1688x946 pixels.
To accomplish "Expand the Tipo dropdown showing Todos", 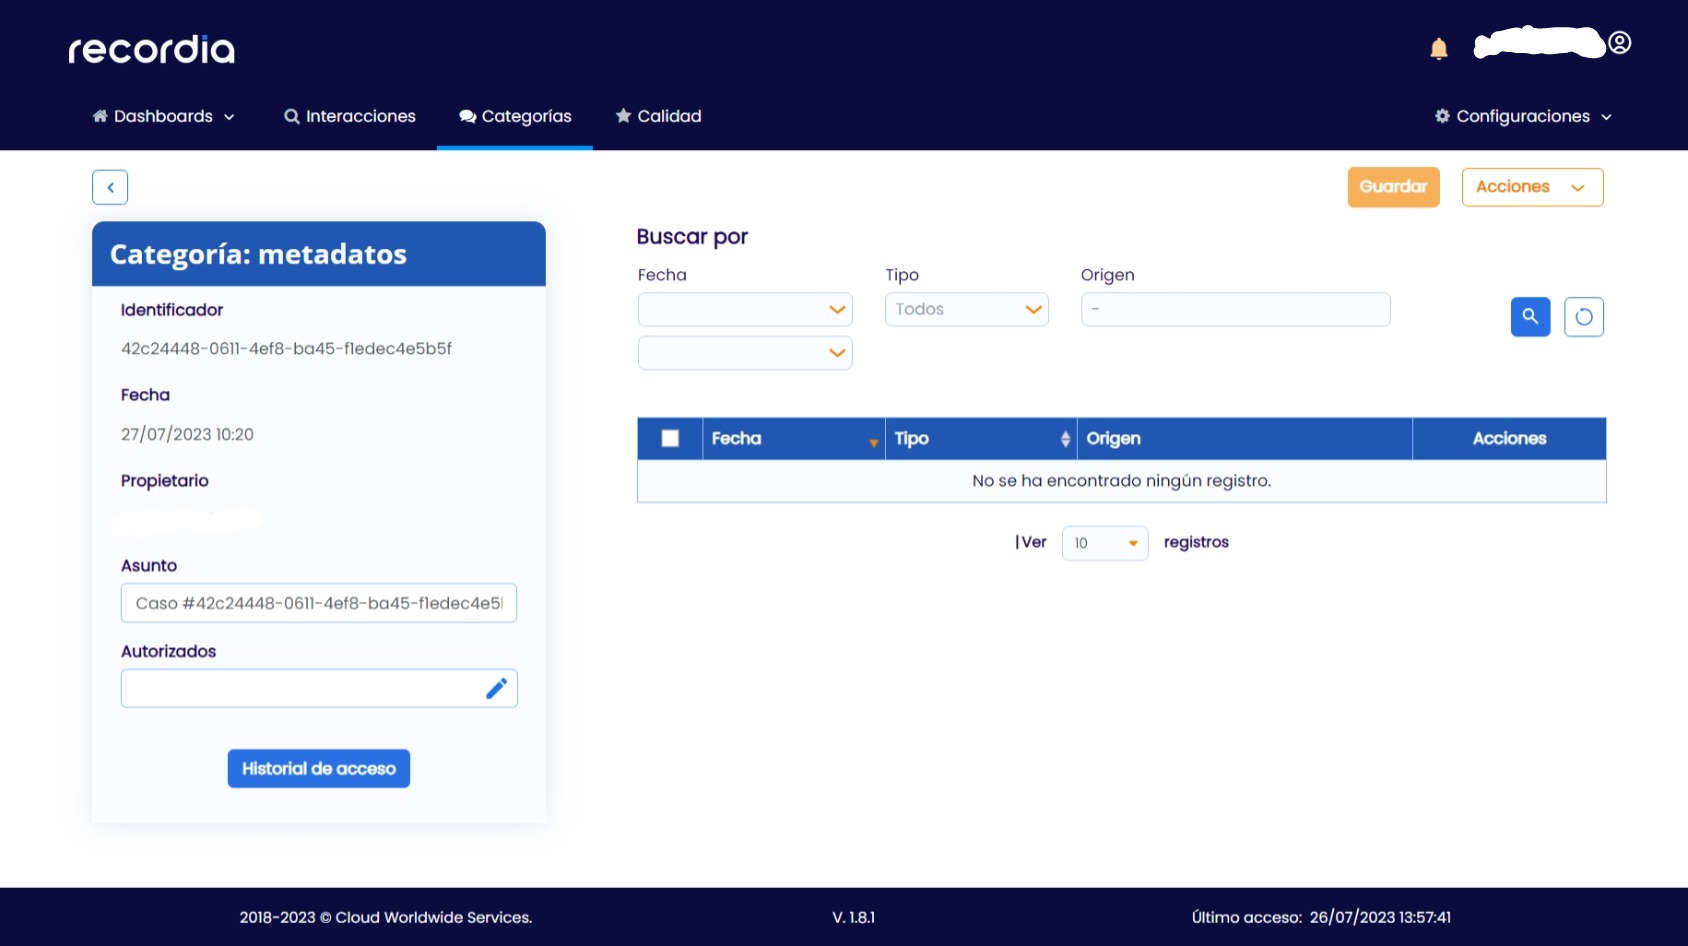I will coord(967,309).
